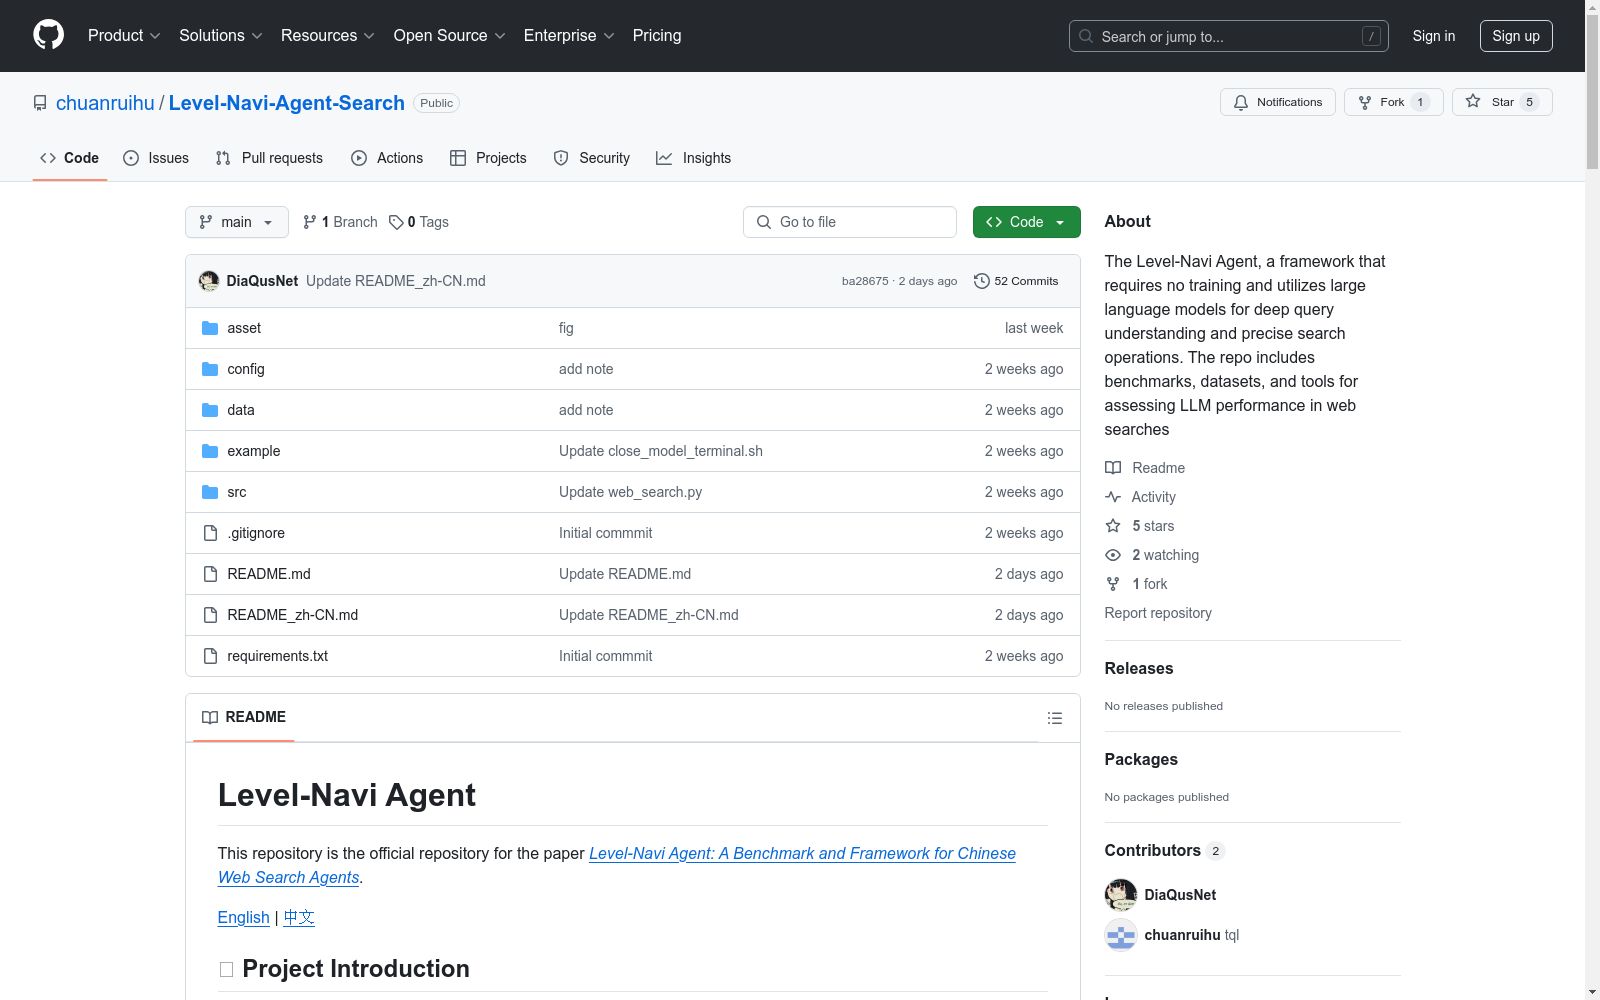Click DiaQusNet avatar in commit bar

coord(209,281)
